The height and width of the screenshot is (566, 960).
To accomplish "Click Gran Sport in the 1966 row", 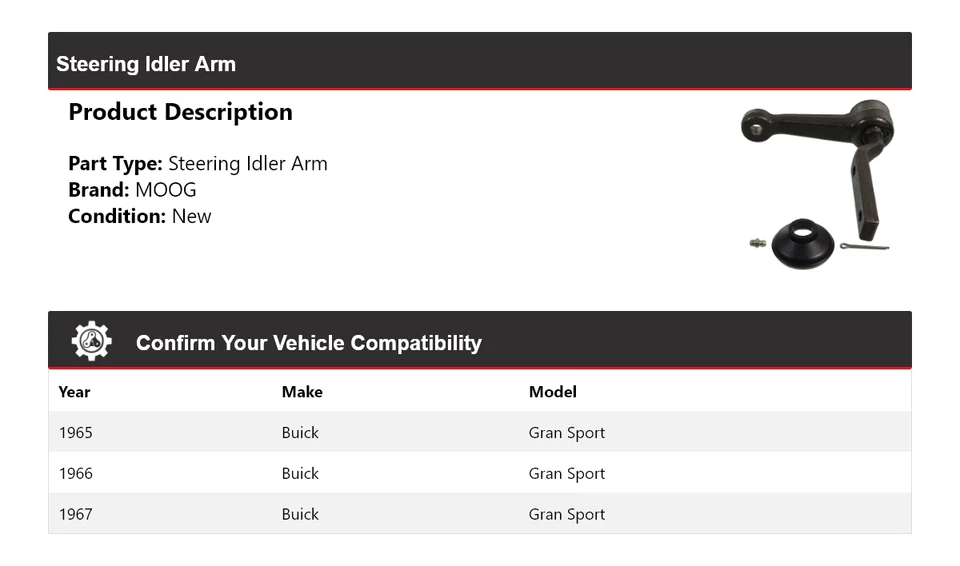I will point(567,474).
